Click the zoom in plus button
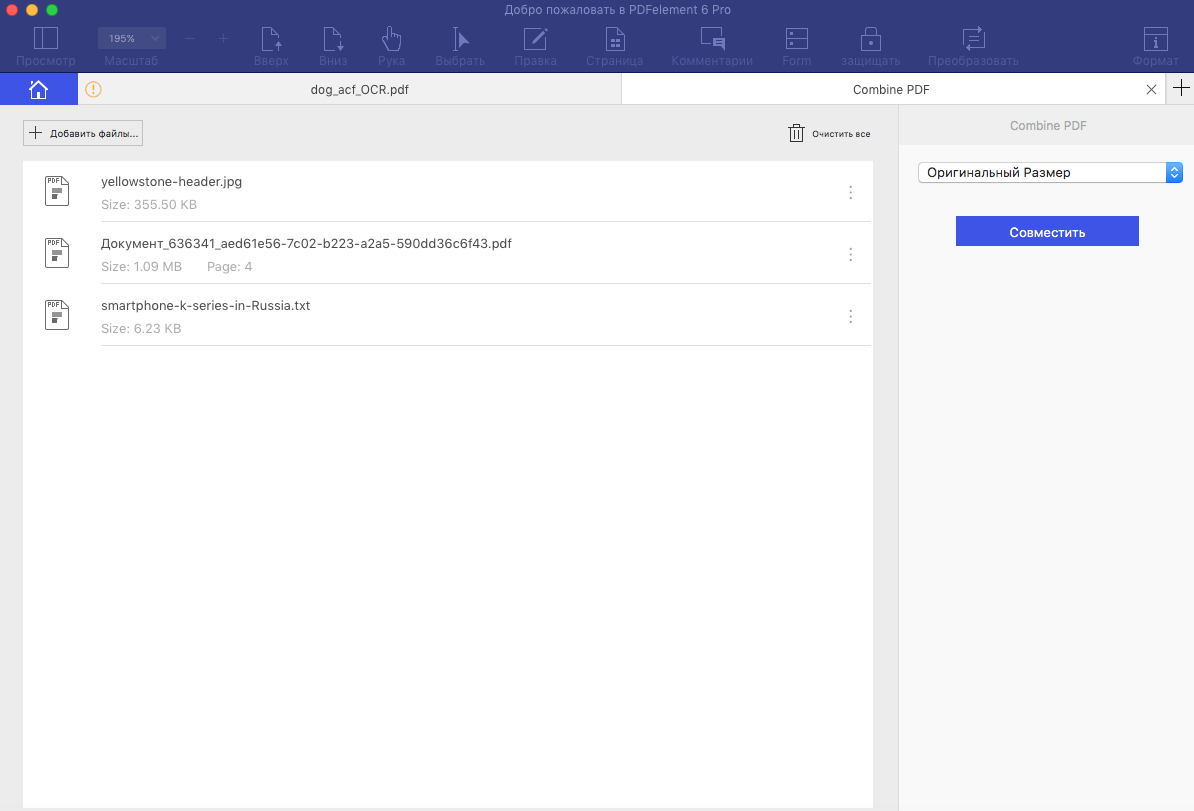 pos(223,38)
